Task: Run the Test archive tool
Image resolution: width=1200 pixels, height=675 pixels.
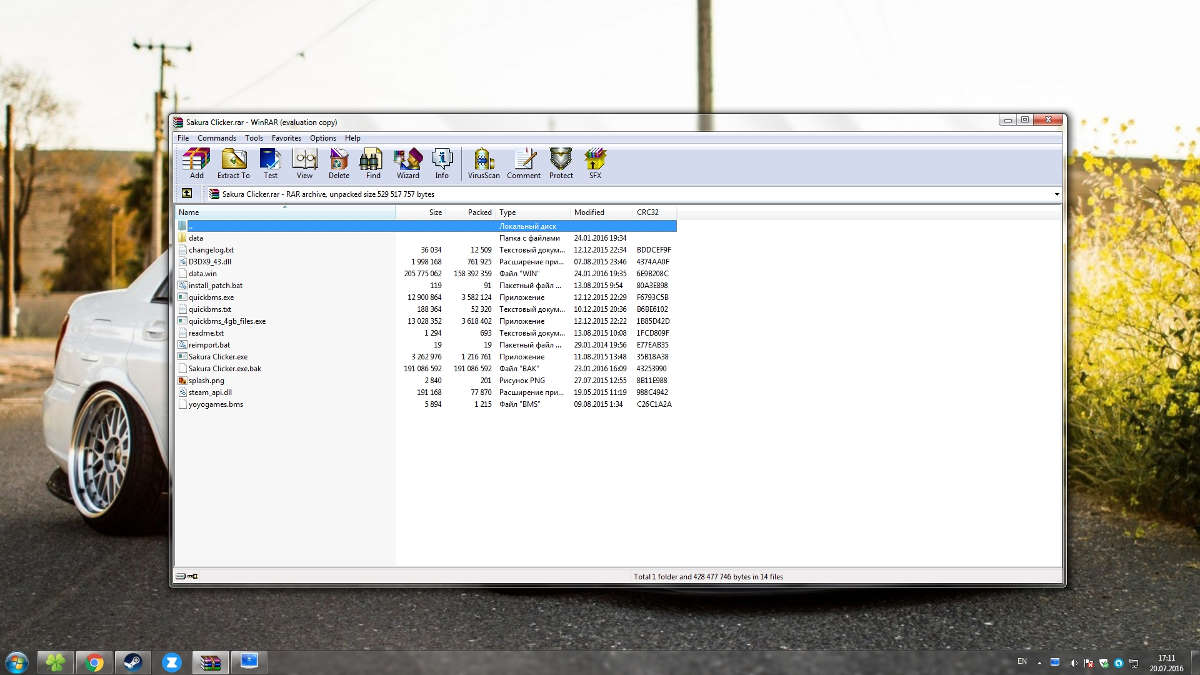Action: click(x=270, y=163)
